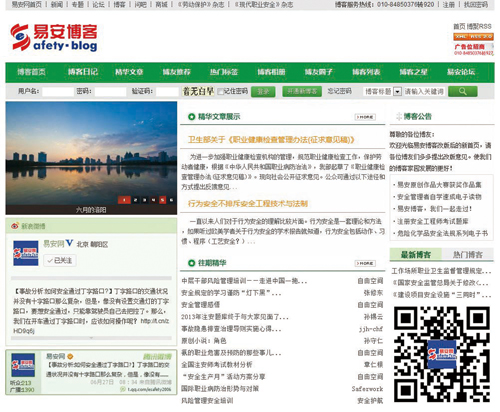This screenshot has height=412, width=500.
Task: Click the 开通新博客 button
Action: (302, 91)
